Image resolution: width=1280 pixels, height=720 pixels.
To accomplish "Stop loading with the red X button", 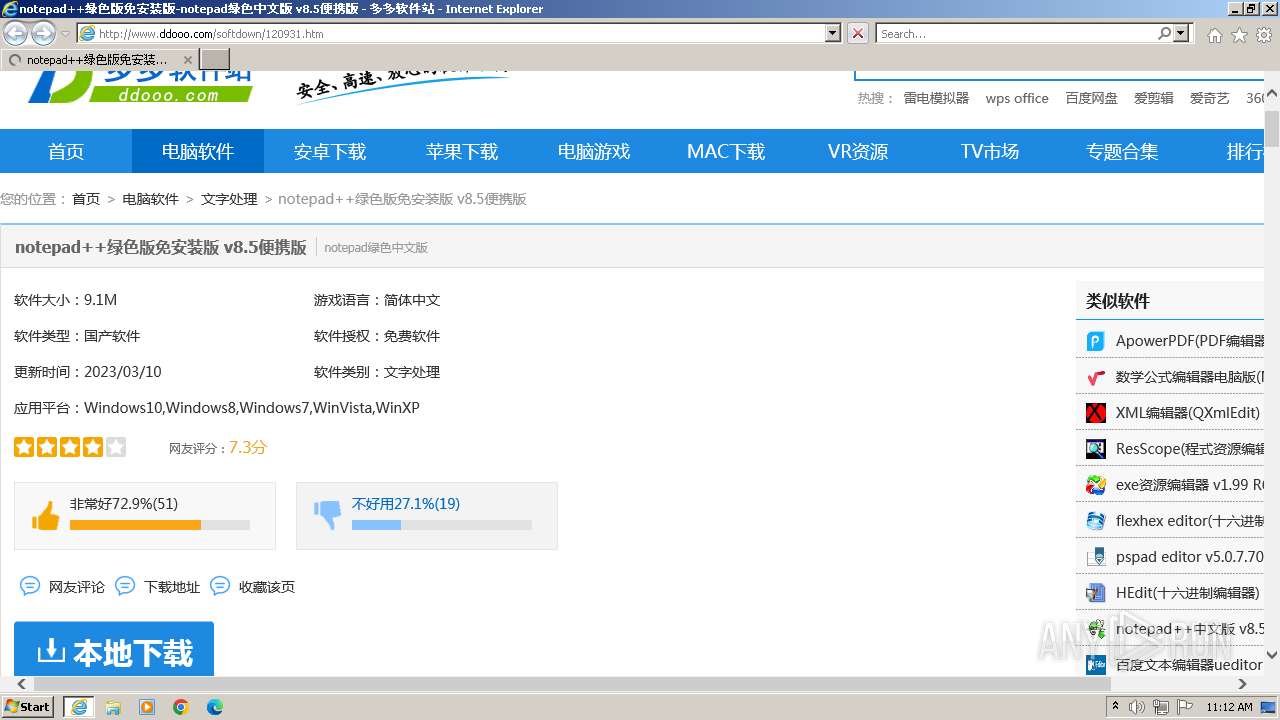I will [x=858, y=33].
